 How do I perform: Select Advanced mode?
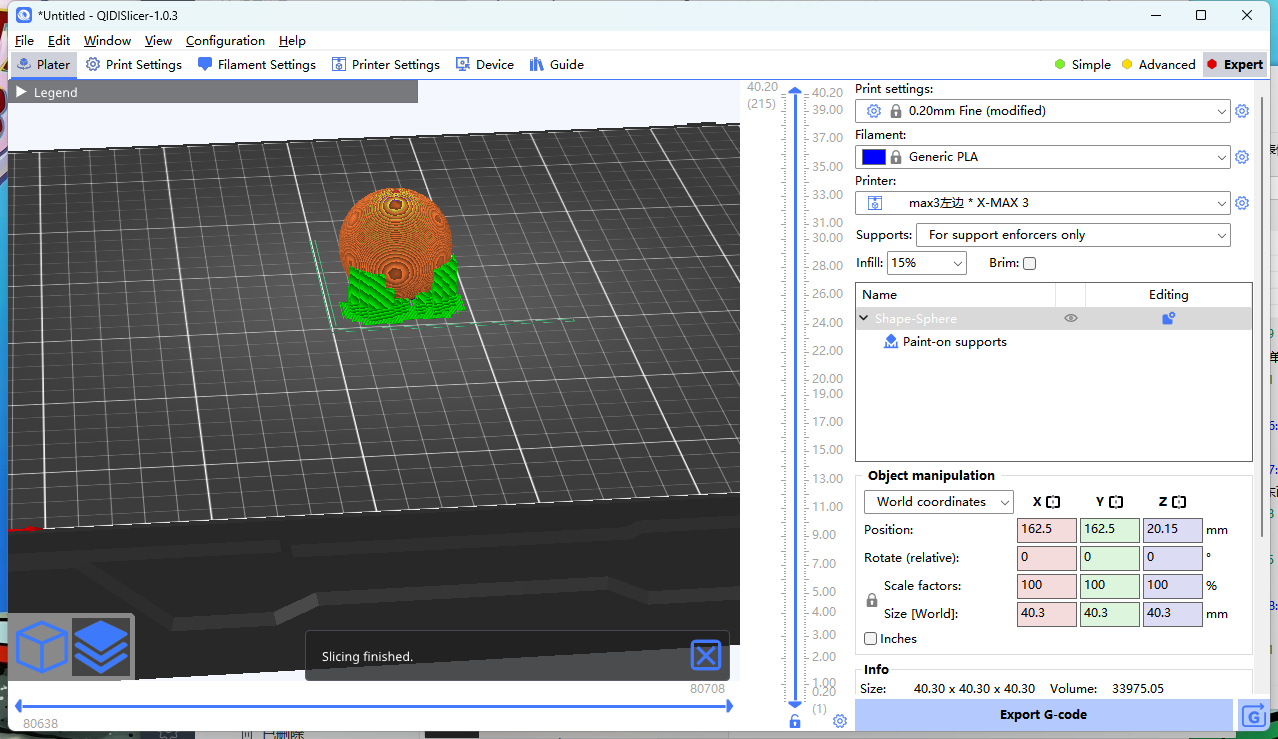1158,65
